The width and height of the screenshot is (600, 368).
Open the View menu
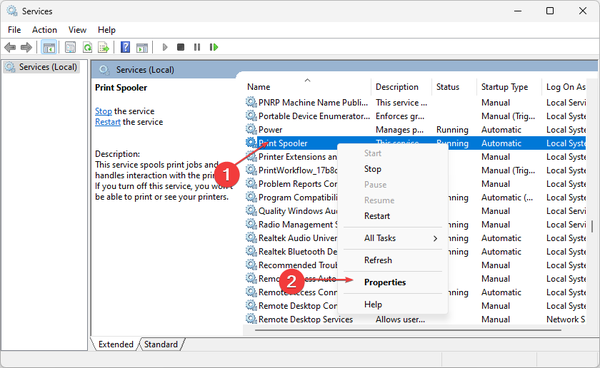[x=77, y=30]
